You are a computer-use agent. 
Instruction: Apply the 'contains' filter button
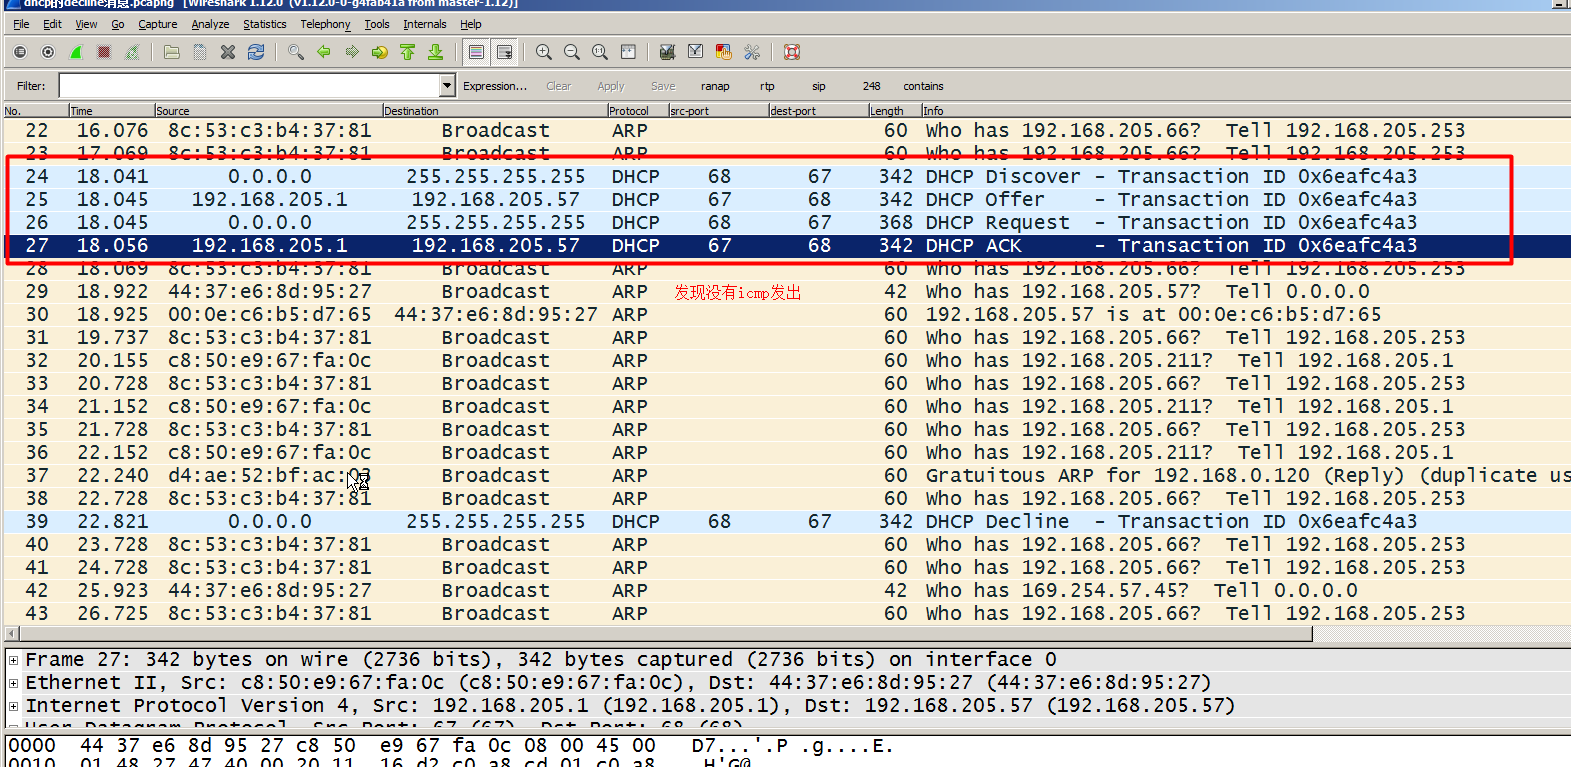pyautogui.click(x=923, y=86)
